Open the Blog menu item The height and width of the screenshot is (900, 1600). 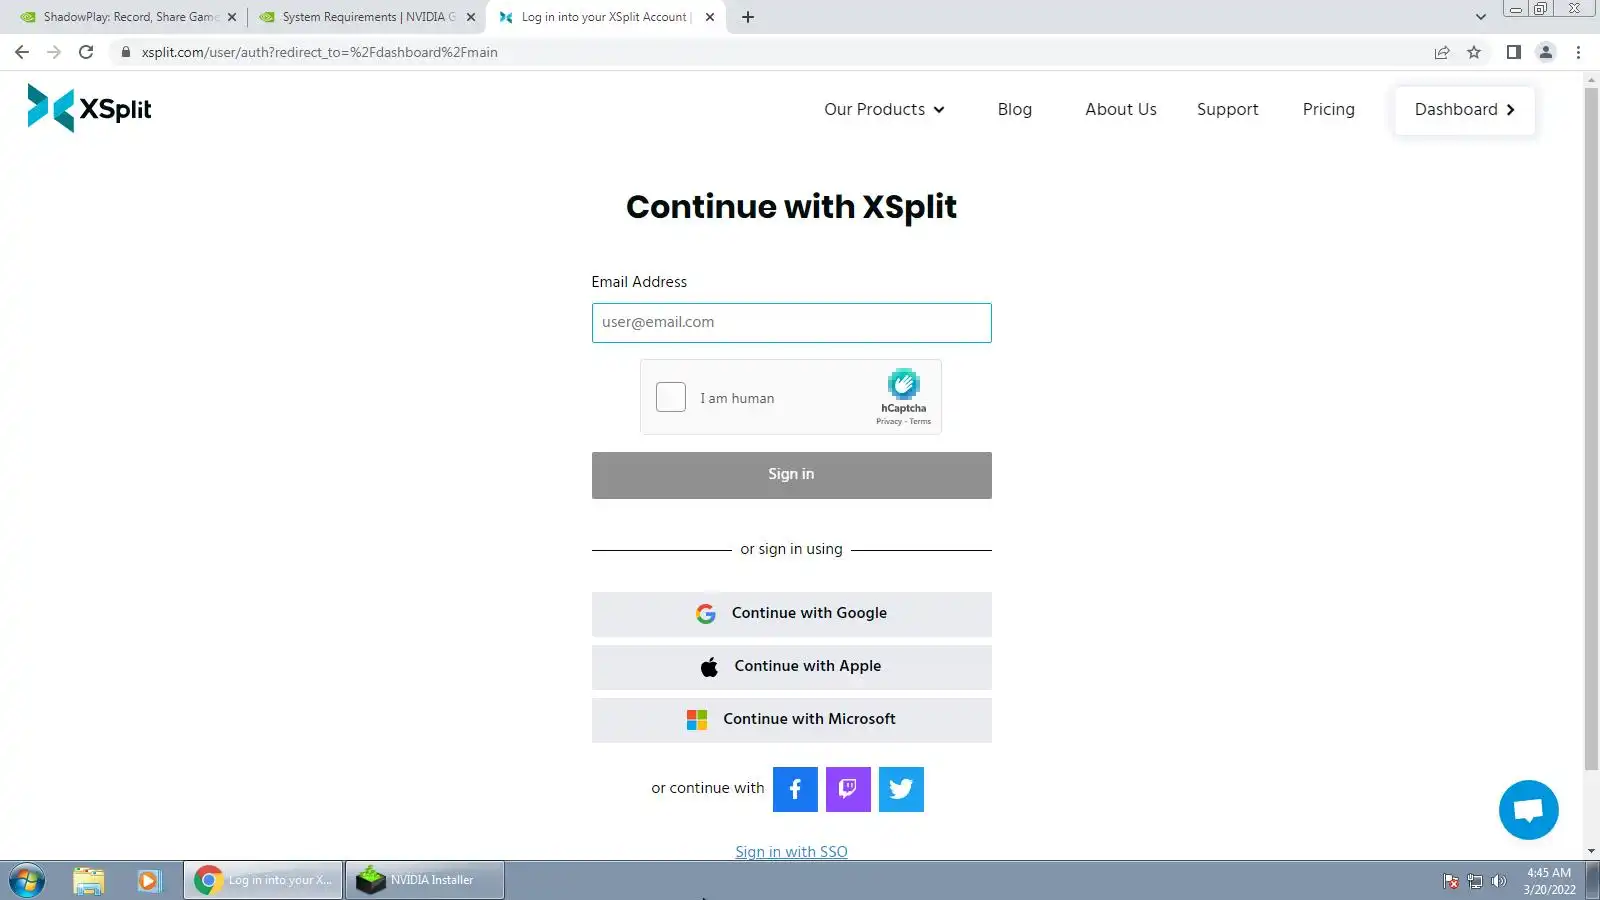click(x=1014, y=109)
